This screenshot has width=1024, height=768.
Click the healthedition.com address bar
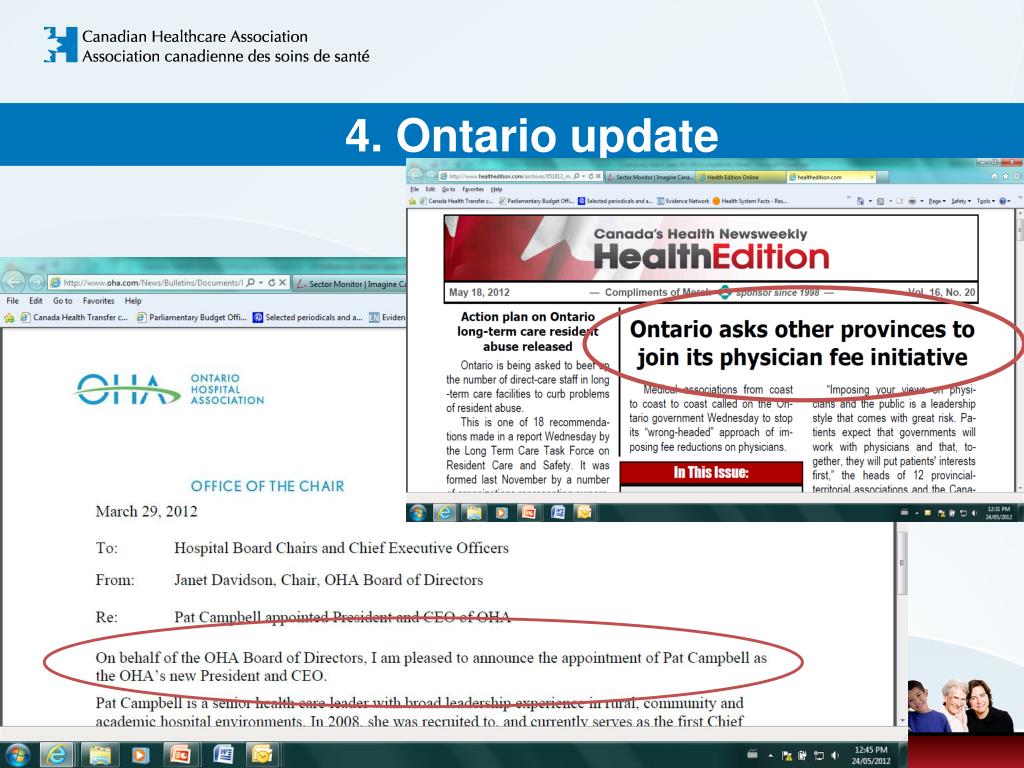point(508,176)
